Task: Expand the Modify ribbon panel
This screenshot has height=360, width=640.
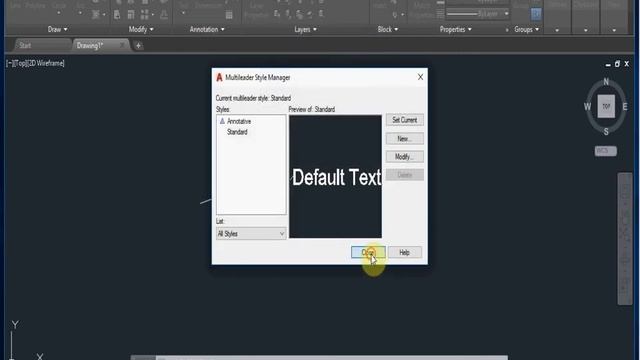Action: [141, 29]
